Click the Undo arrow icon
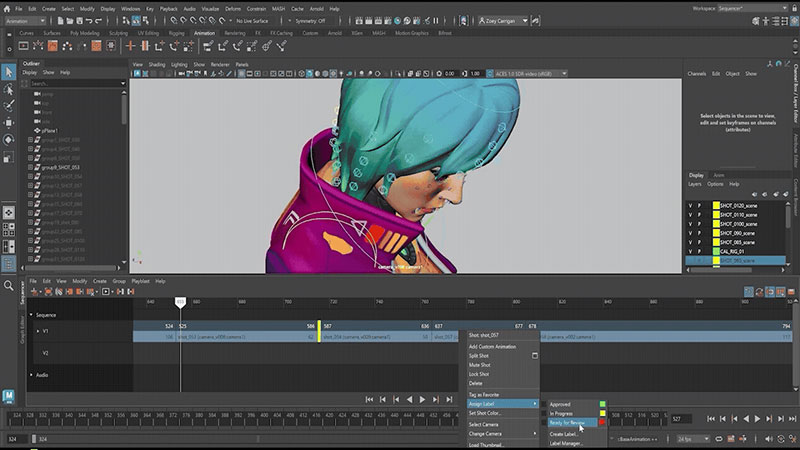 point(89,21)
